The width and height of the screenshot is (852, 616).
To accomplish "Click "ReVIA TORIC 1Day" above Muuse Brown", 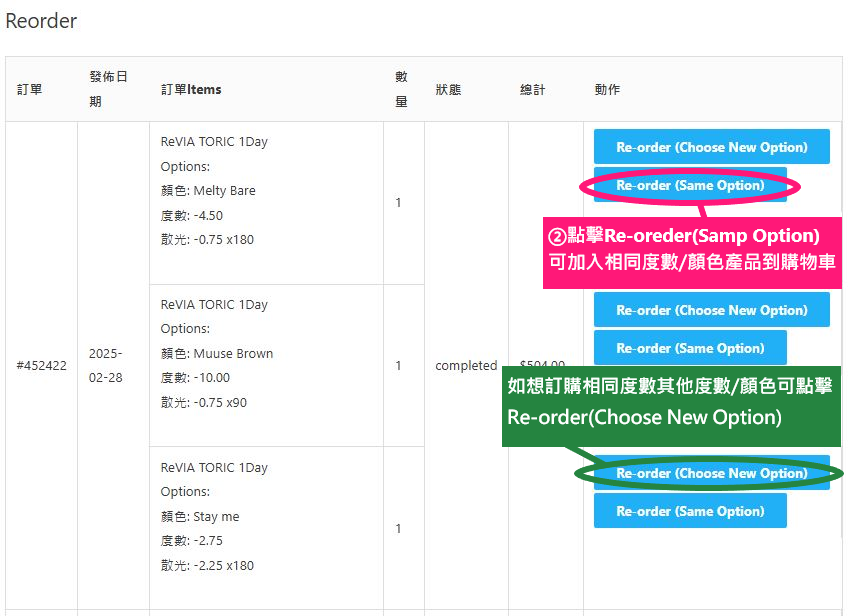I will (x=214, y=305).
